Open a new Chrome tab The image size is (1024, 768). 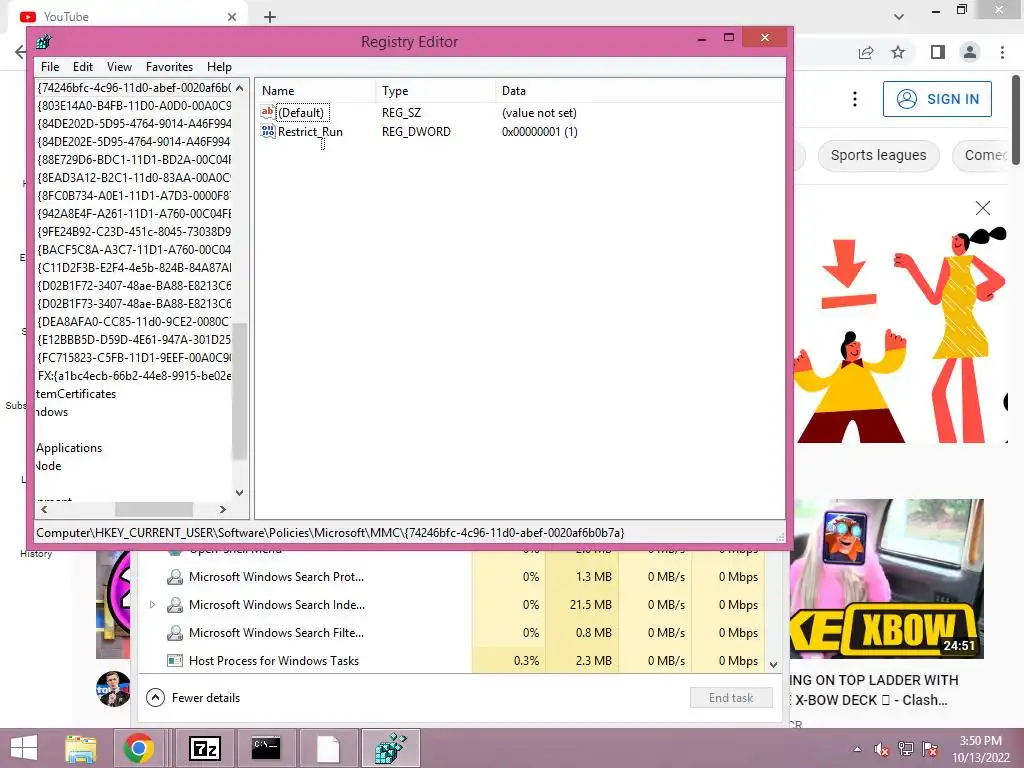click(x=270, y=17)
